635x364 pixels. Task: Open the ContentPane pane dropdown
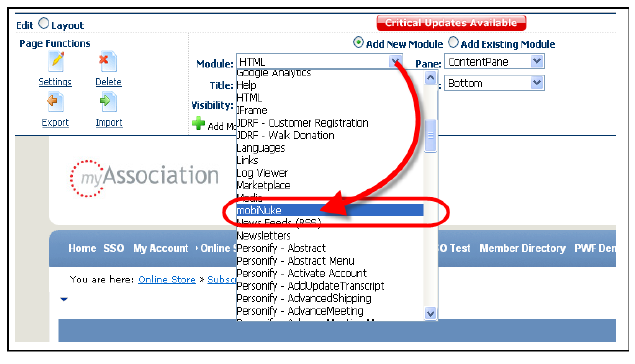(494, 62)
